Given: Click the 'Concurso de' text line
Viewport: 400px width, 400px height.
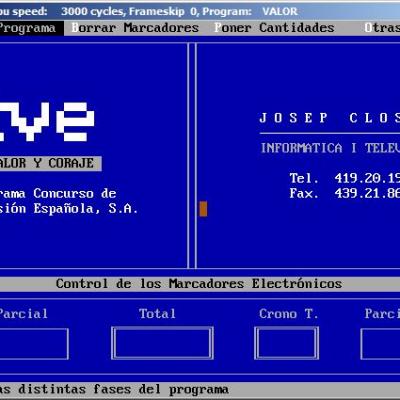Looking at the screenshot, I should [x=58, y=194].
